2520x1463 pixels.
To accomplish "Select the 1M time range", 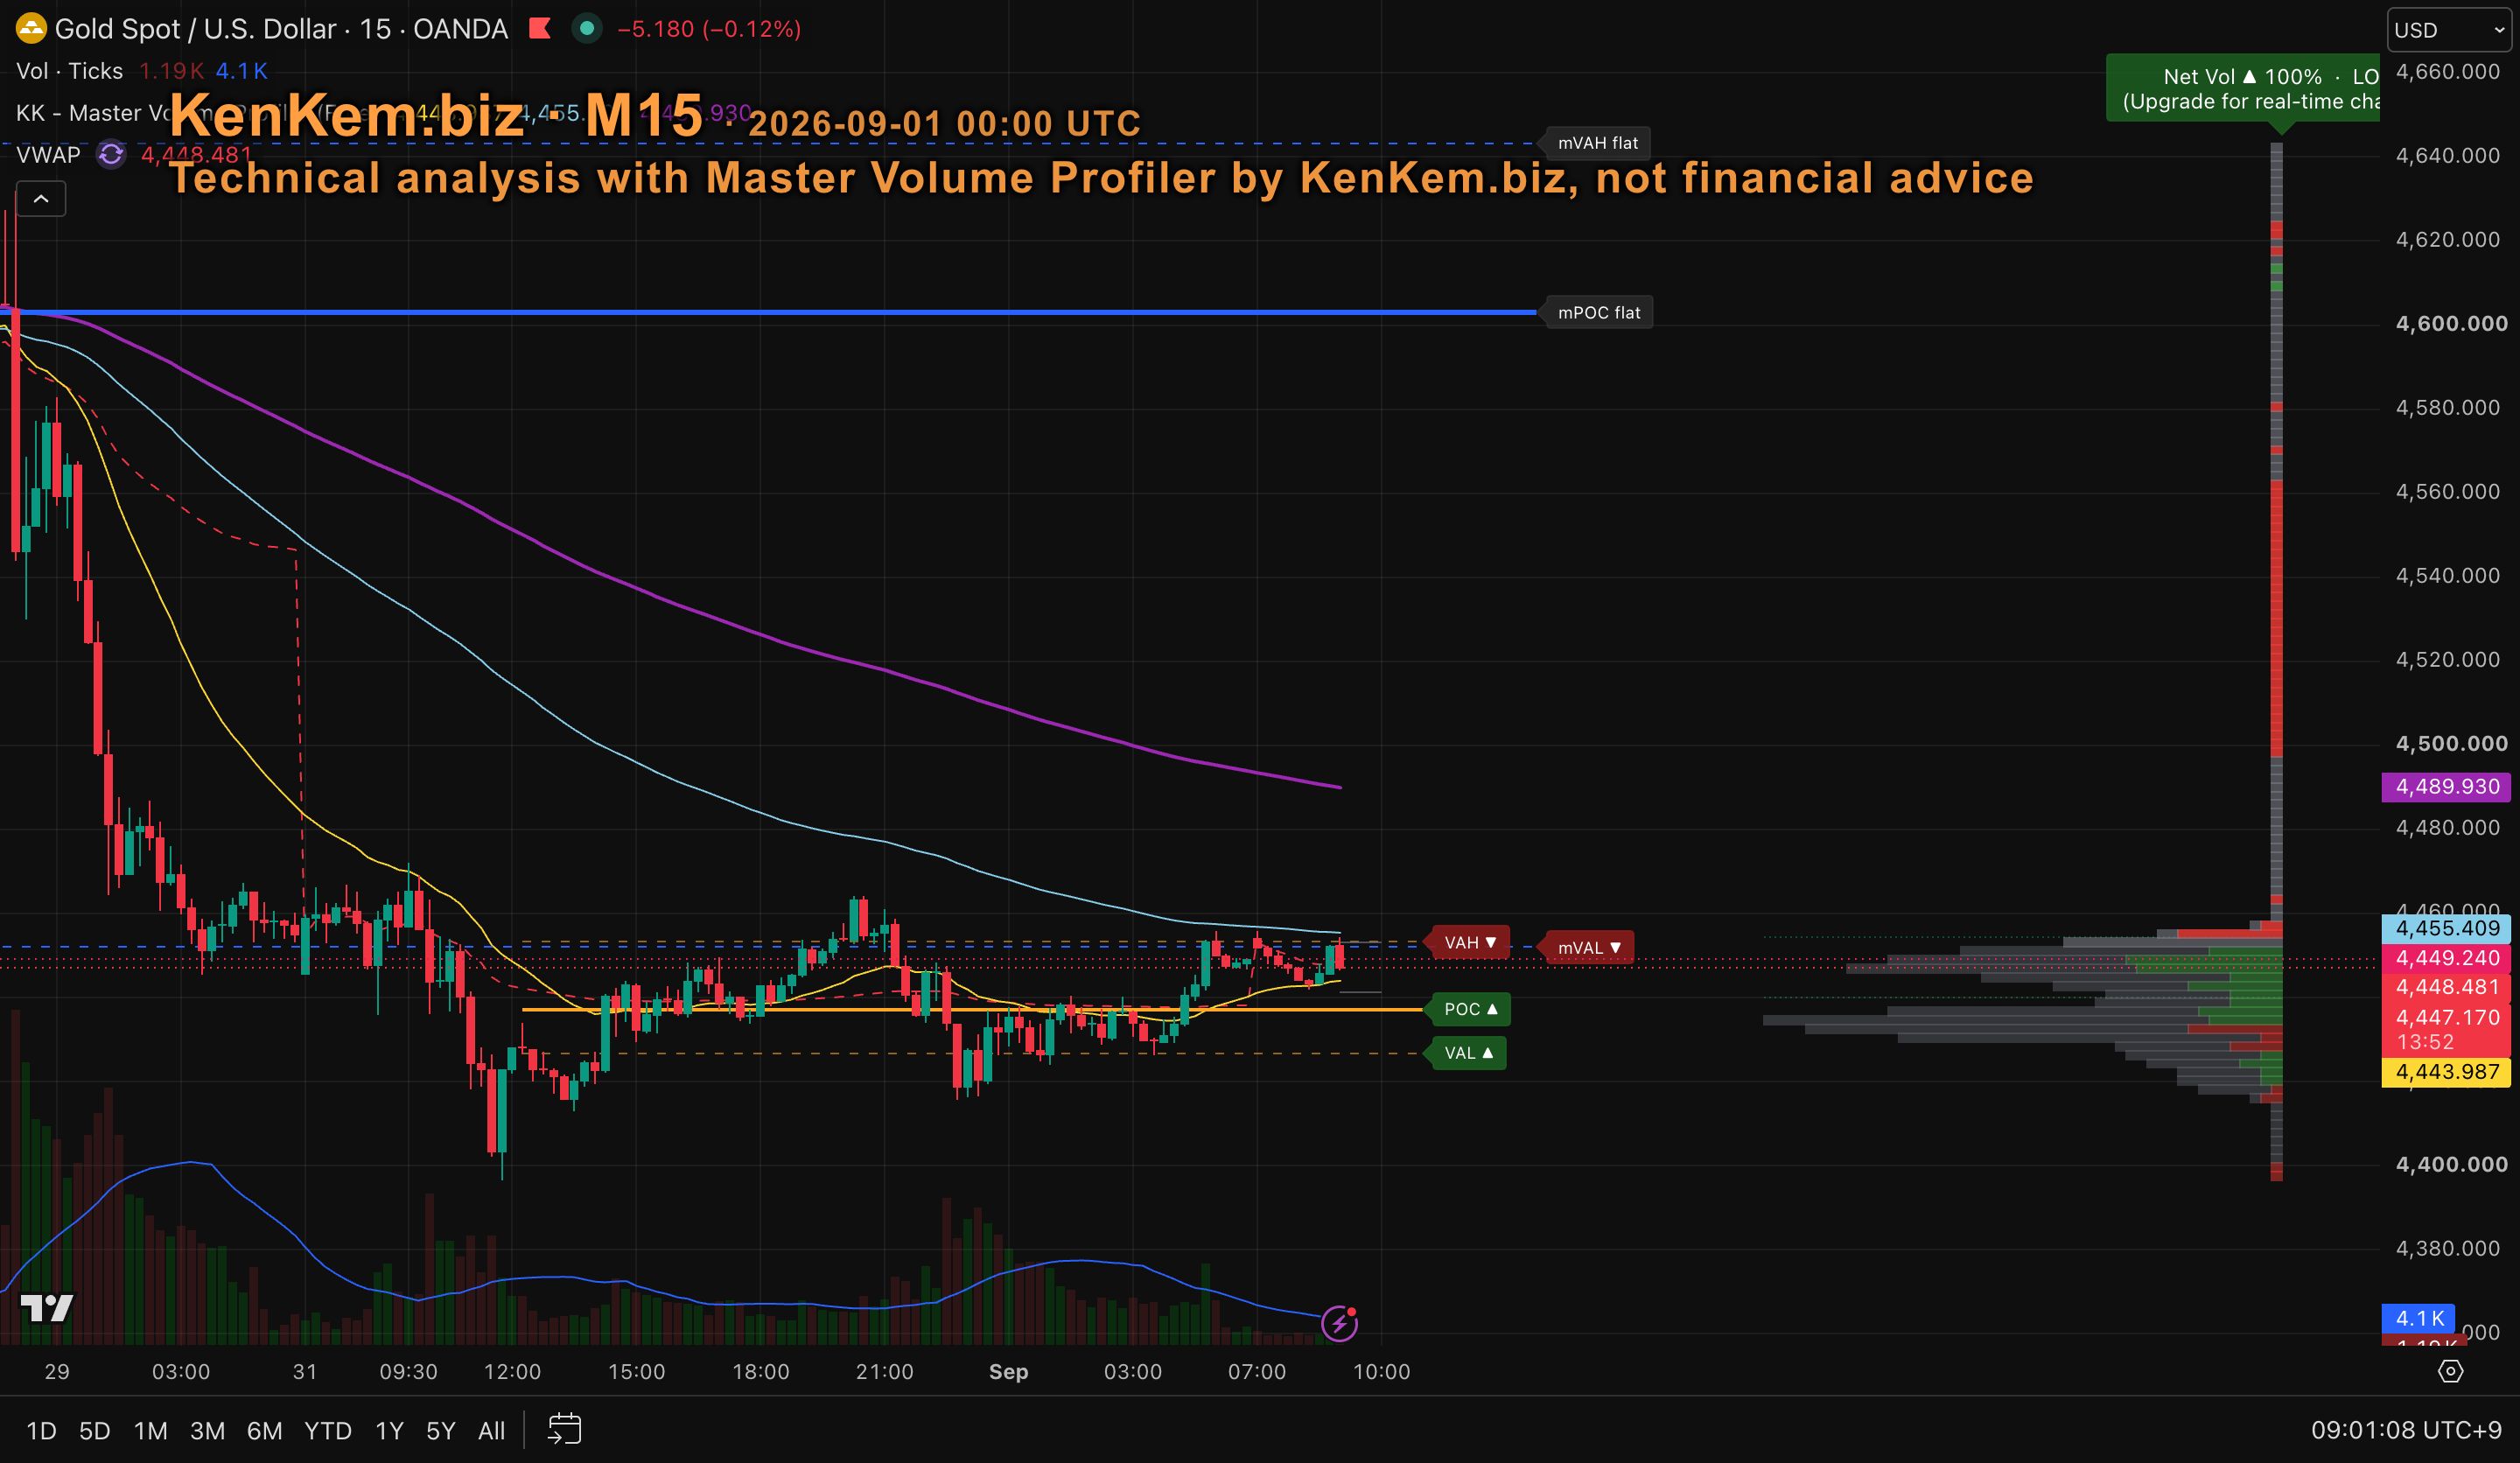I will pos(151,1431).
